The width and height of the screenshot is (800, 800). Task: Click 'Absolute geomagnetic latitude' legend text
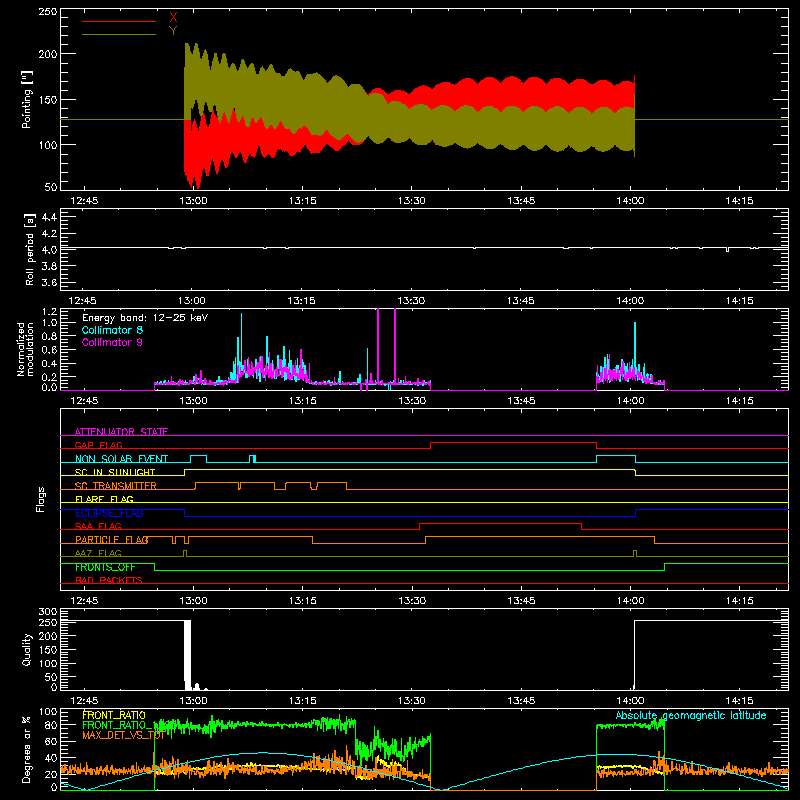click(x=691, y=715)
